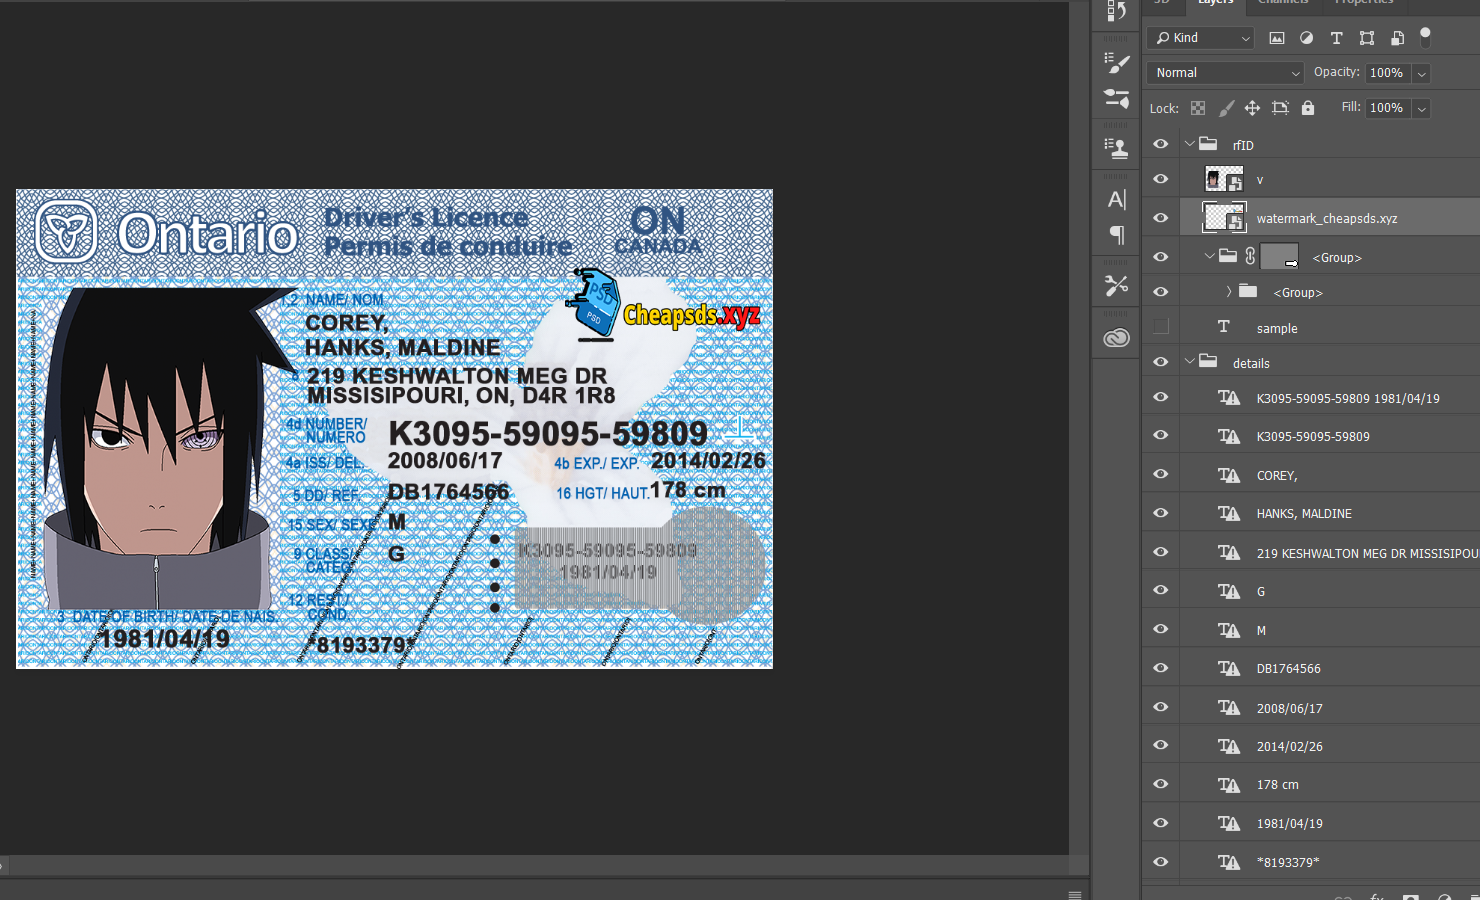Screen dimensions: 1480x900
Task: Switch to the Channels tab
Action: coord(1283,3)
